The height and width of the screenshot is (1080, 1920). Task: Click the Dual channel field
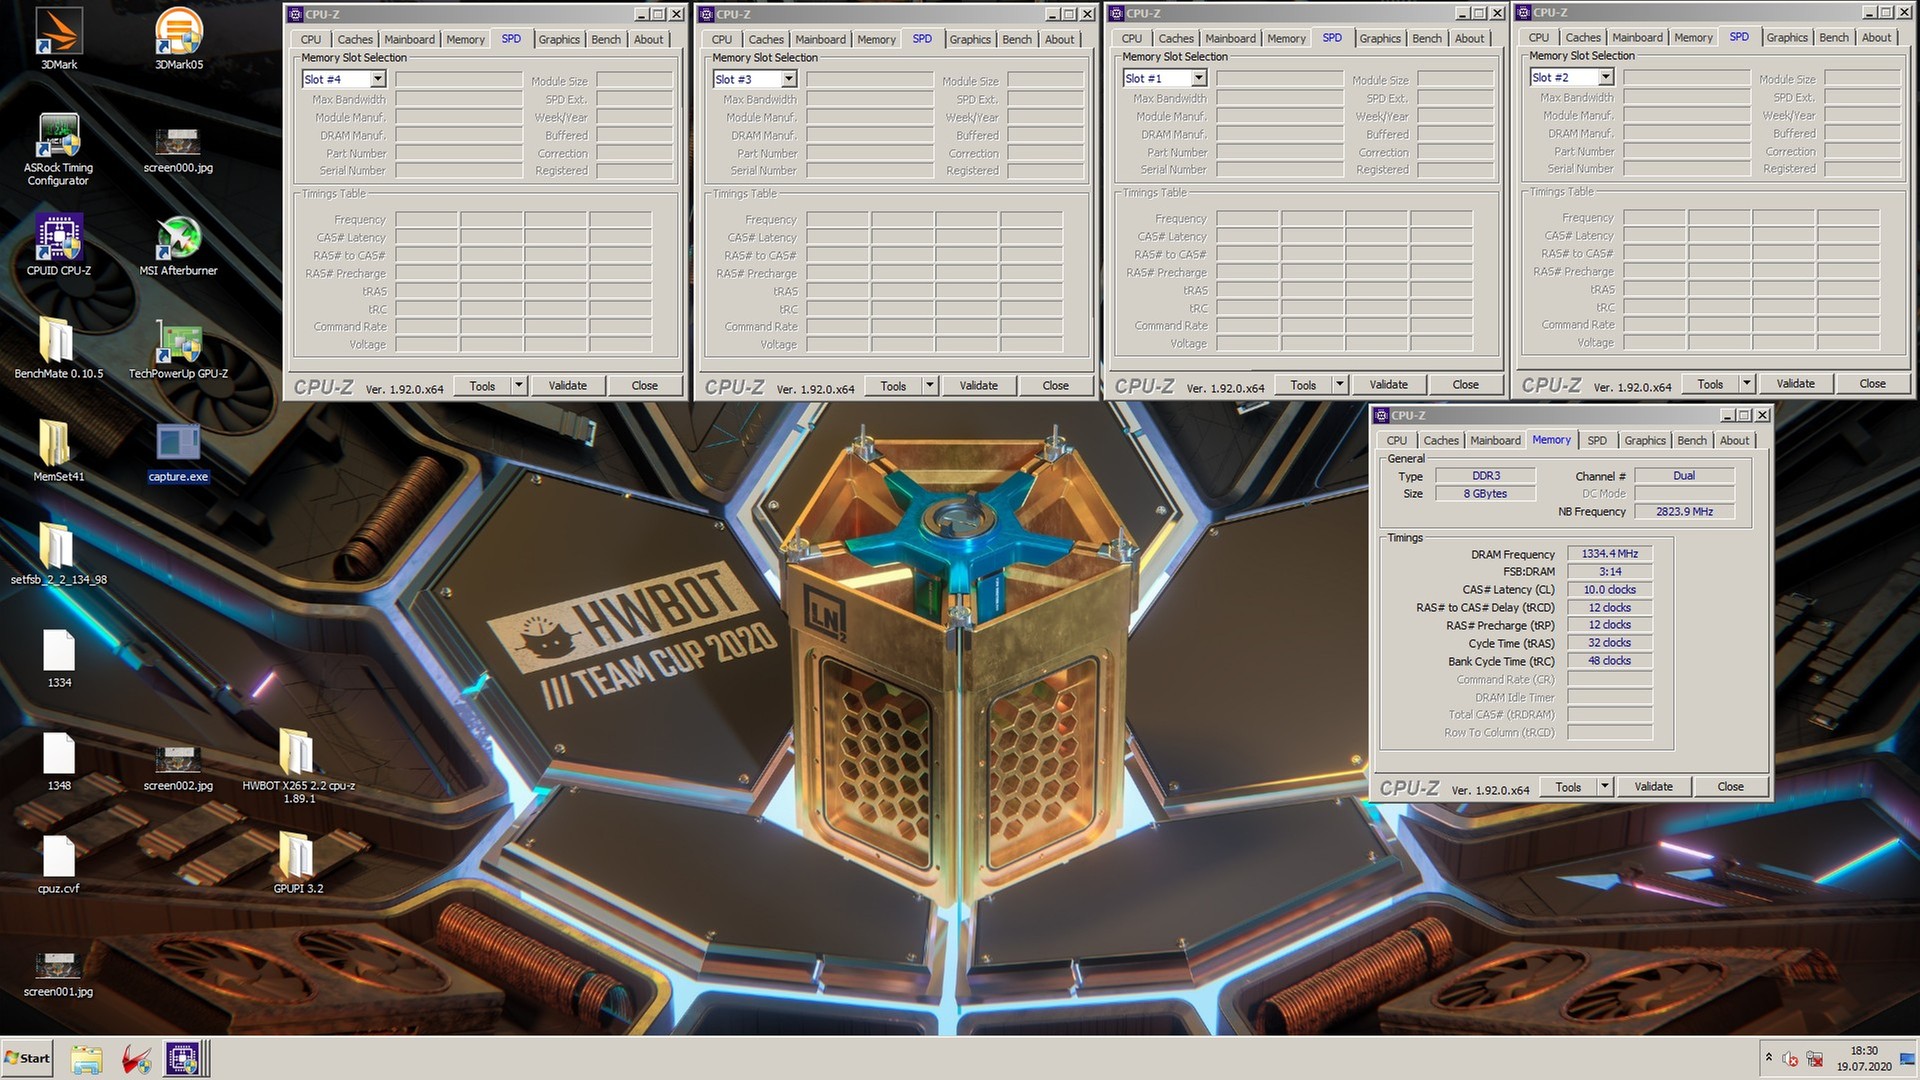[1684, 475]
